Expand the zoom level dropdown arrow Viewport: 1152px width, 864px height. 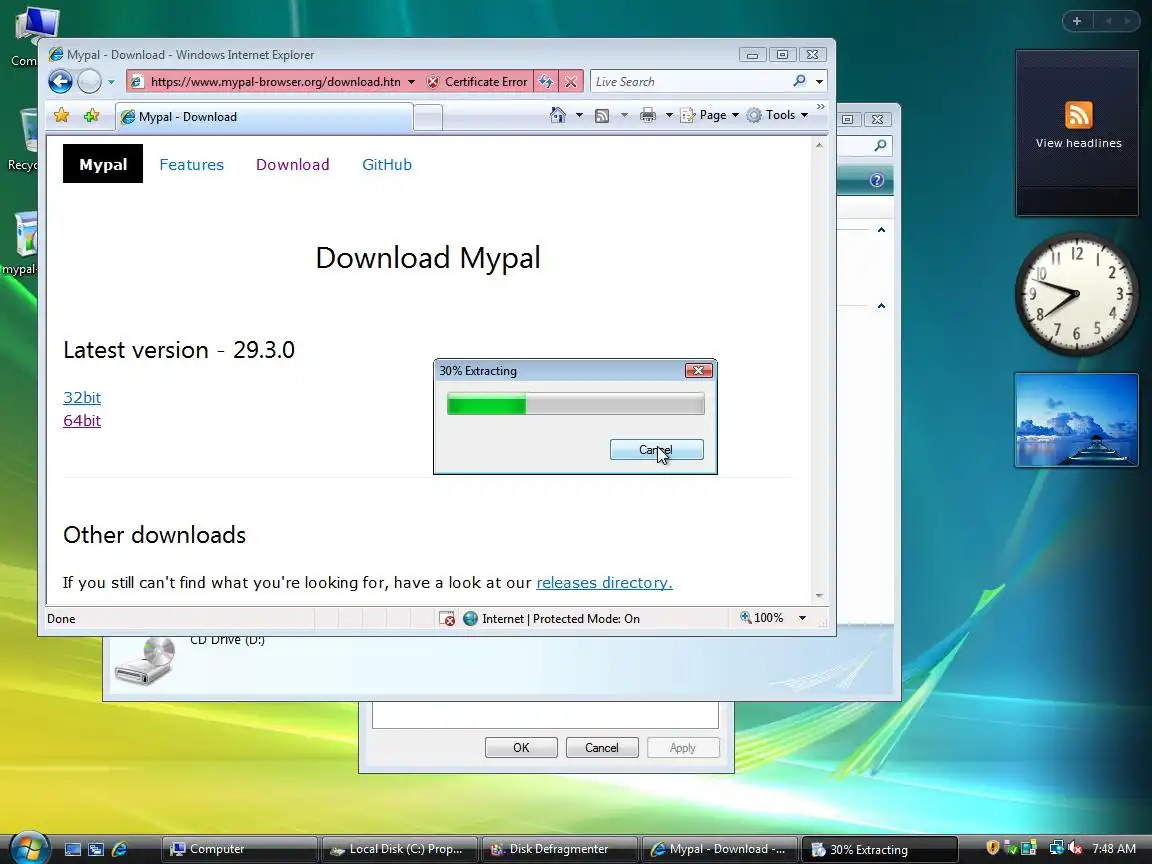pyautogui.click(x=802, y=619)
